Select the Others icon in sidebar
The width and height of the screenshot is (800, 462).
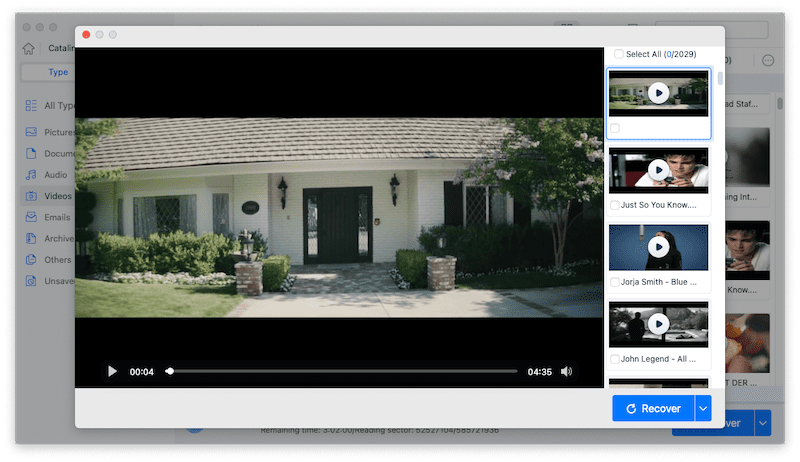[31, 260]
